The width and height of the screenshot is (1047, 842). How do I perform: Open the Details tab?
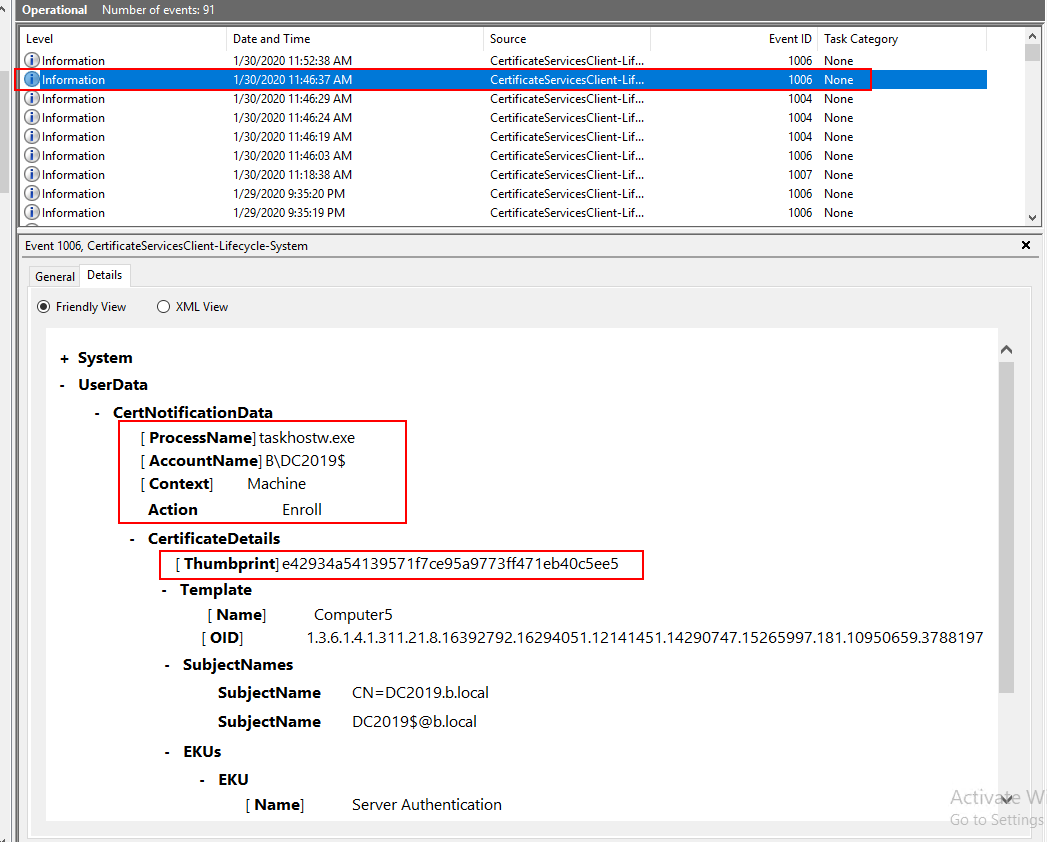(104, 275)
